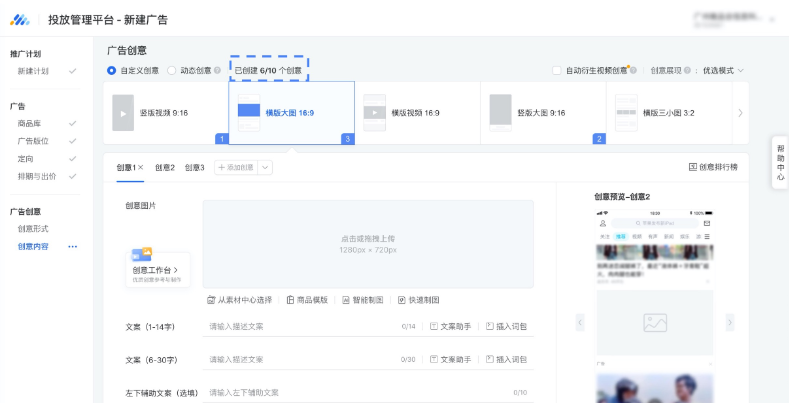789x403 pixels.
Task: Click 文案助手 for the 1-14字 copy
Action: (x=447, y=326)
